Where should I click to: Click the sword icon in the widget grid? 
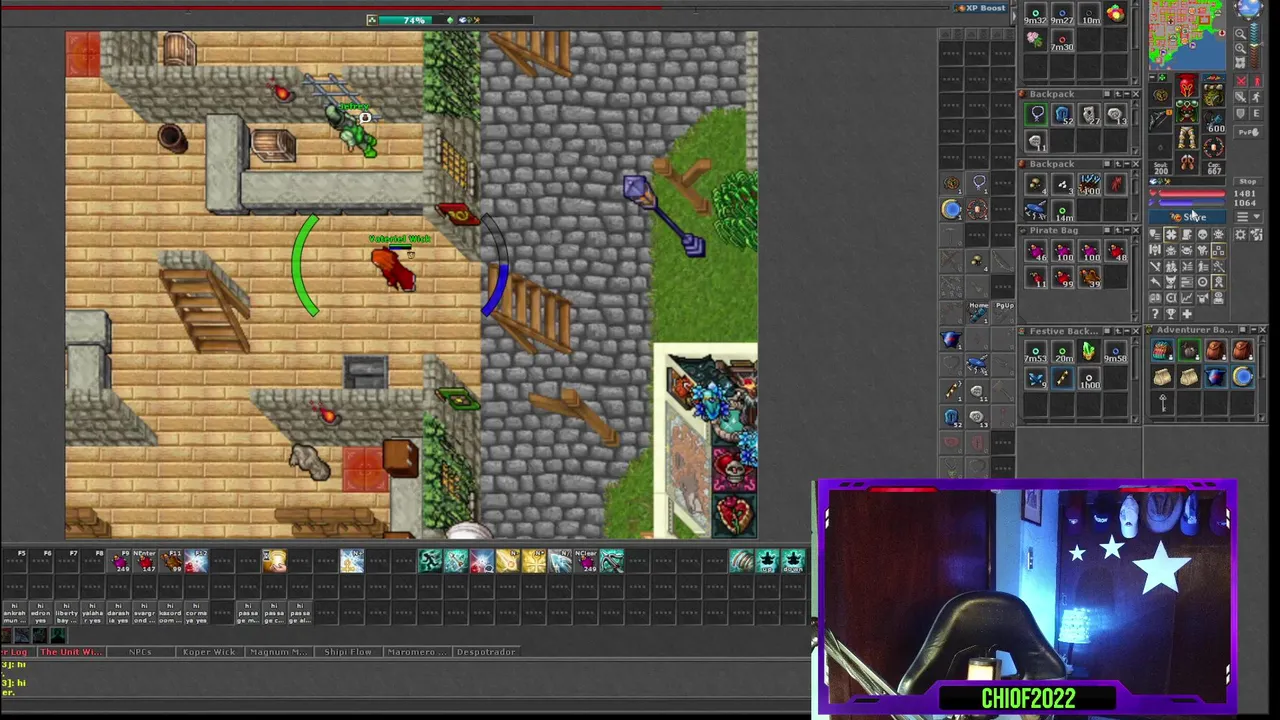click(x=1155, y=267)
